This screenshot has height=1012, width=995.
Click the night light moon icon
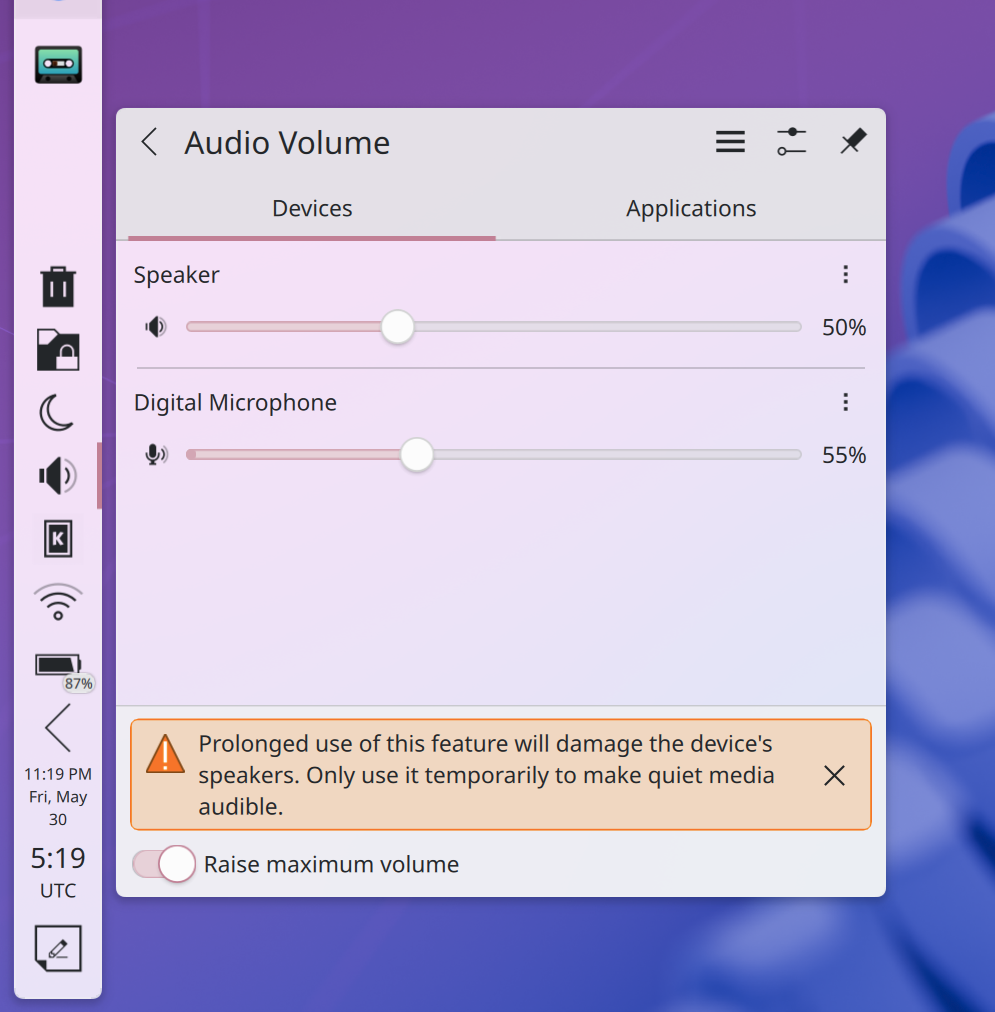58,412
